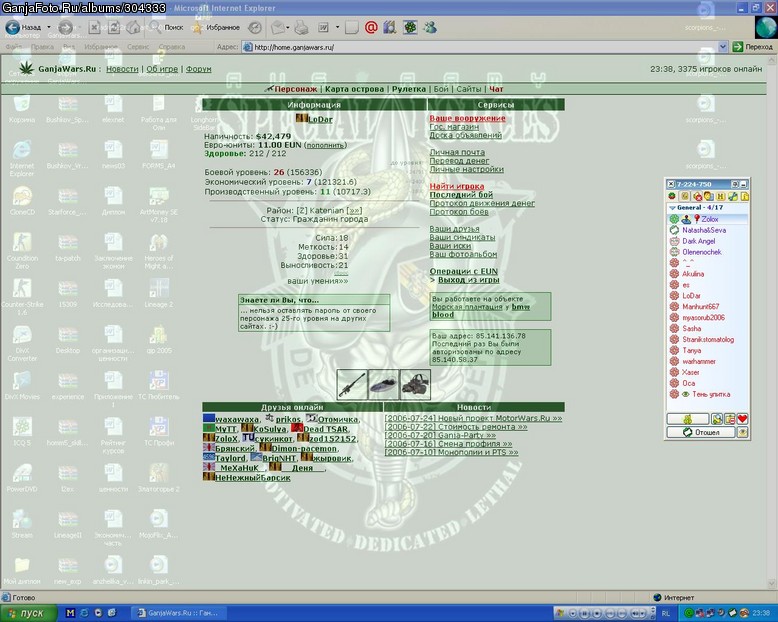Open the Ваше вооружение link
Screen dimensions: 778x622
(467, 118)
